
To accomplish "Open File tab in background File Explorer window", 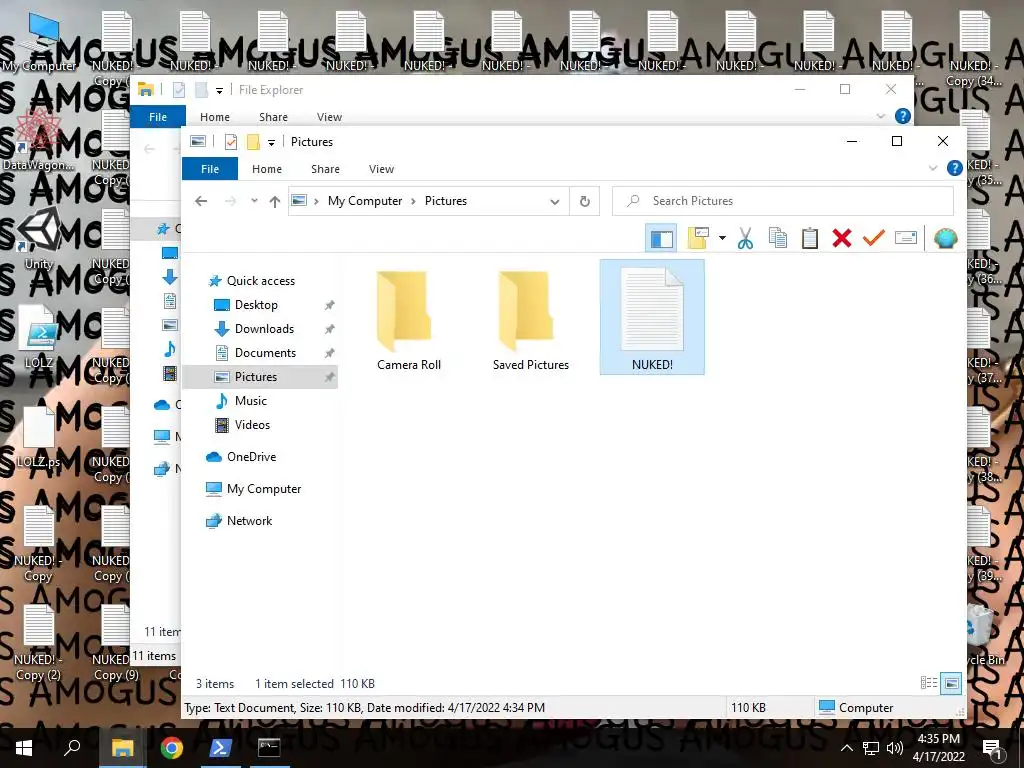I will [158, 117].
